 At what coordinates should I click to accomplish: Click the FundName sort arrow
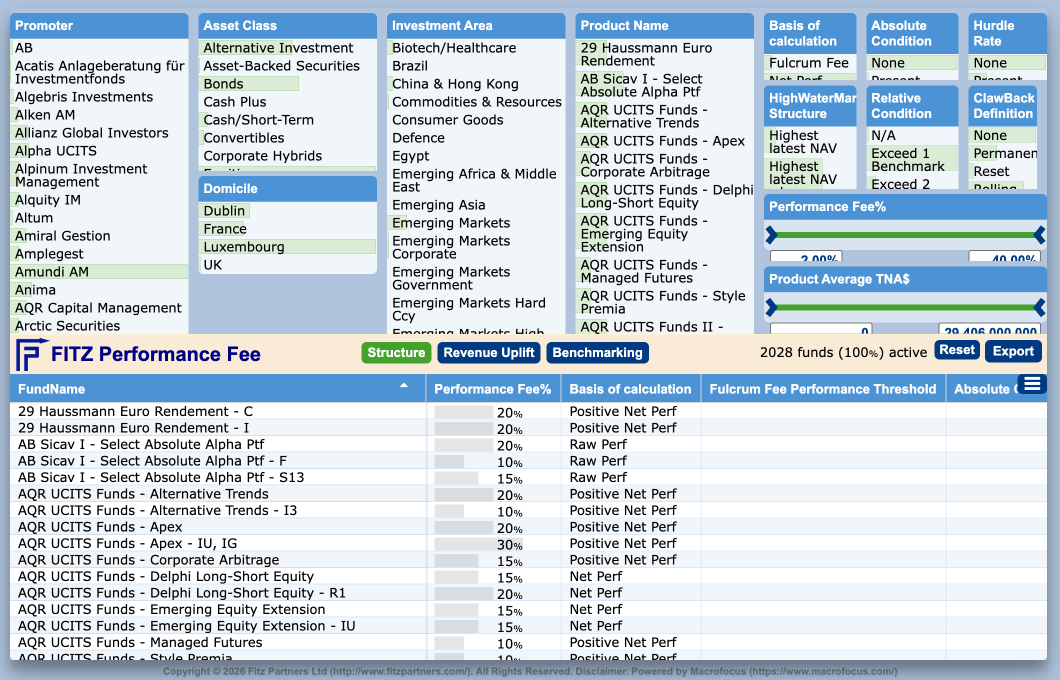[404, 385]
